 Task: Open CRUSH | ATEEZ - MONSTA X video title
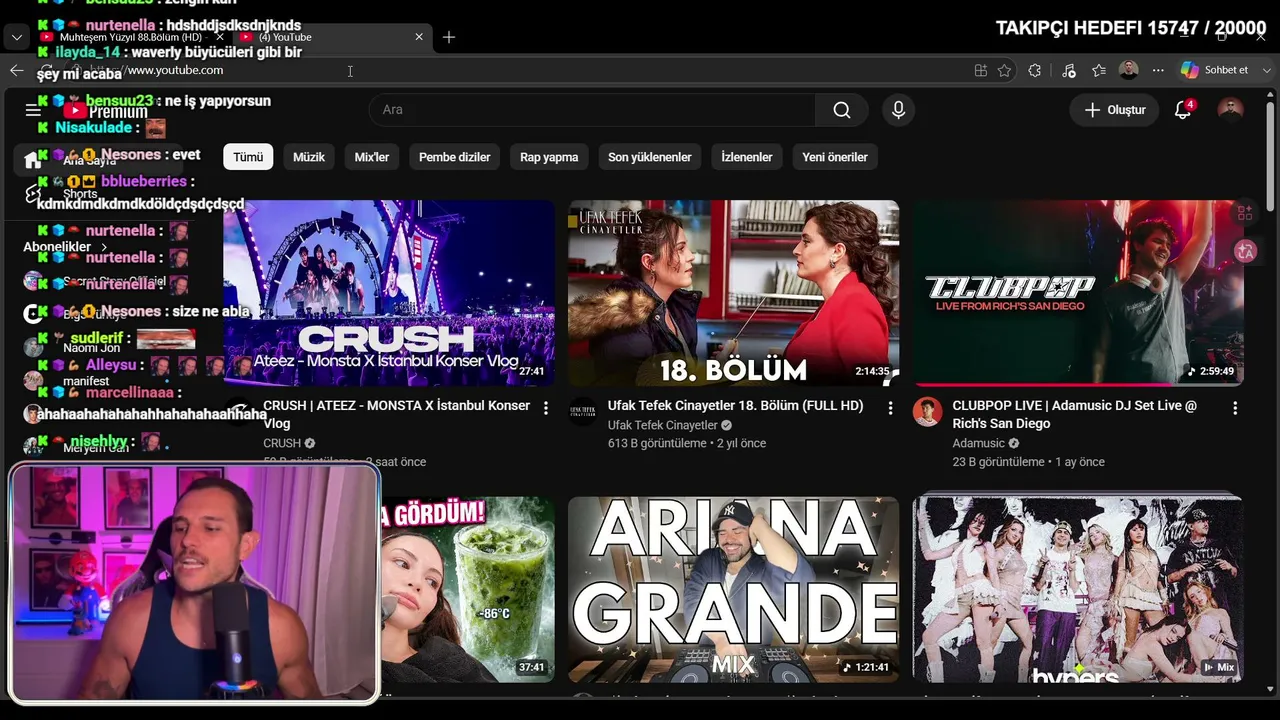[x=396, y=414]
